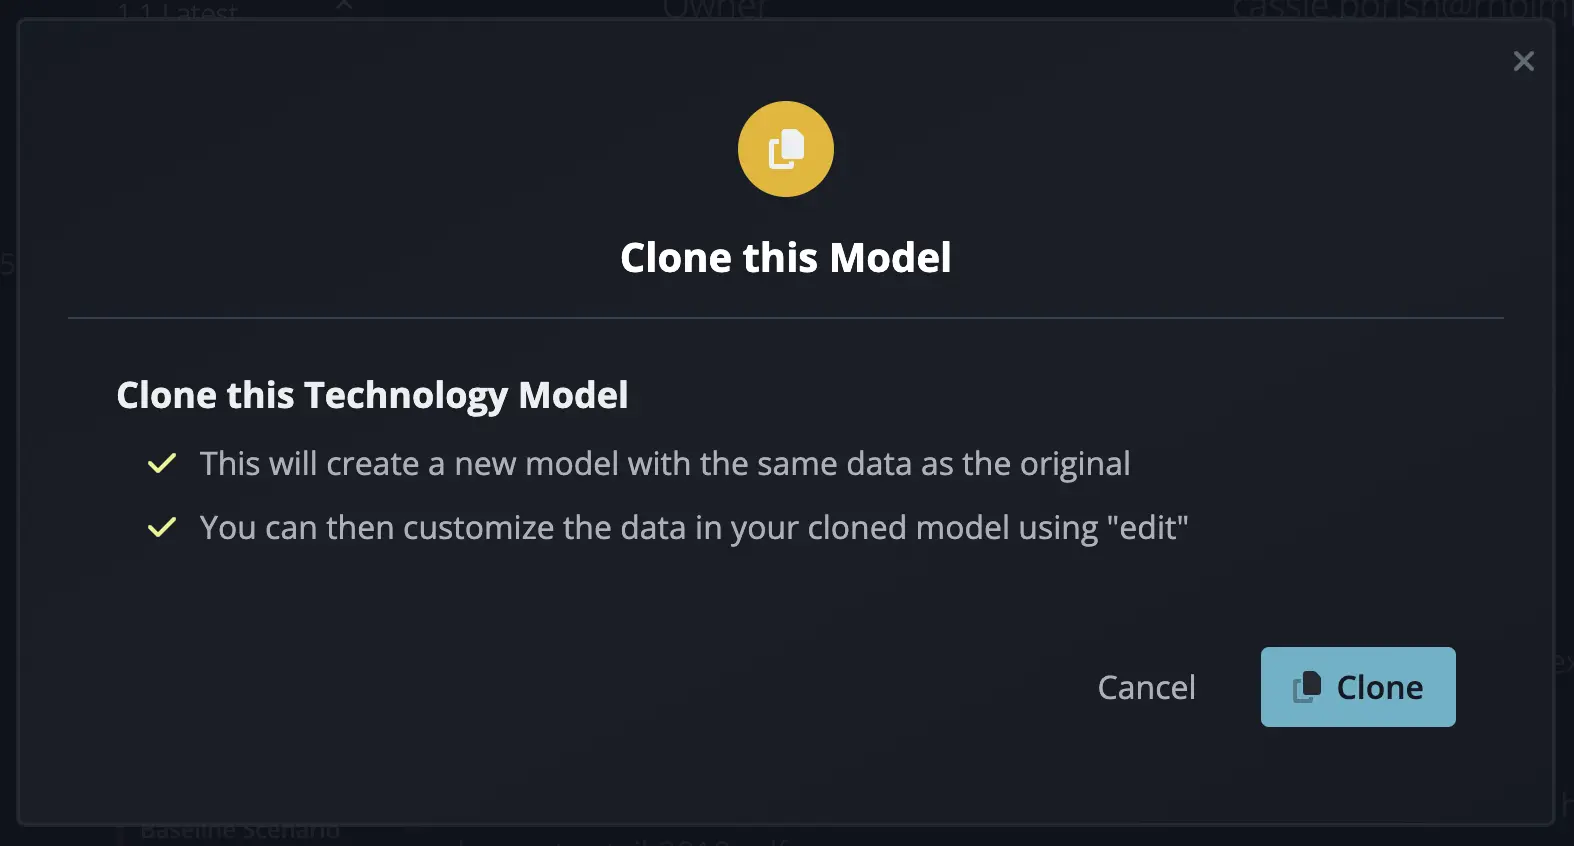Click the Clone this Model title
The image size is (1574, 846).
click(x=786, y=257)
